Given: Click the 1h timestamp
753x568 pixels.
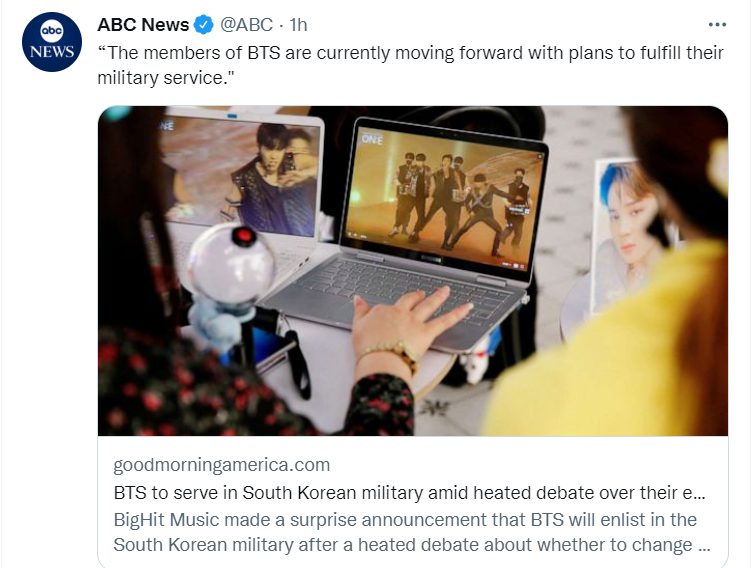Looking at the screenshot, I should click(298, 24).
